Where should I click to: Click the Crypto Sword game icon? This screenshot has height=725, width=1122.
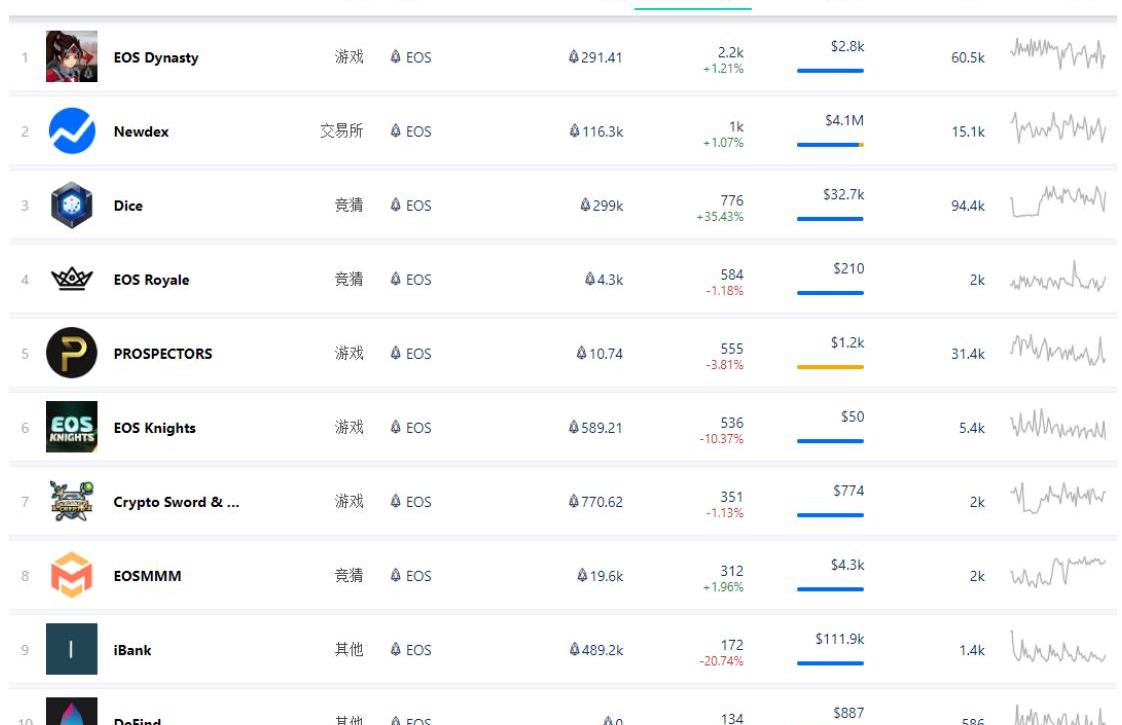[x=72, y=501]
